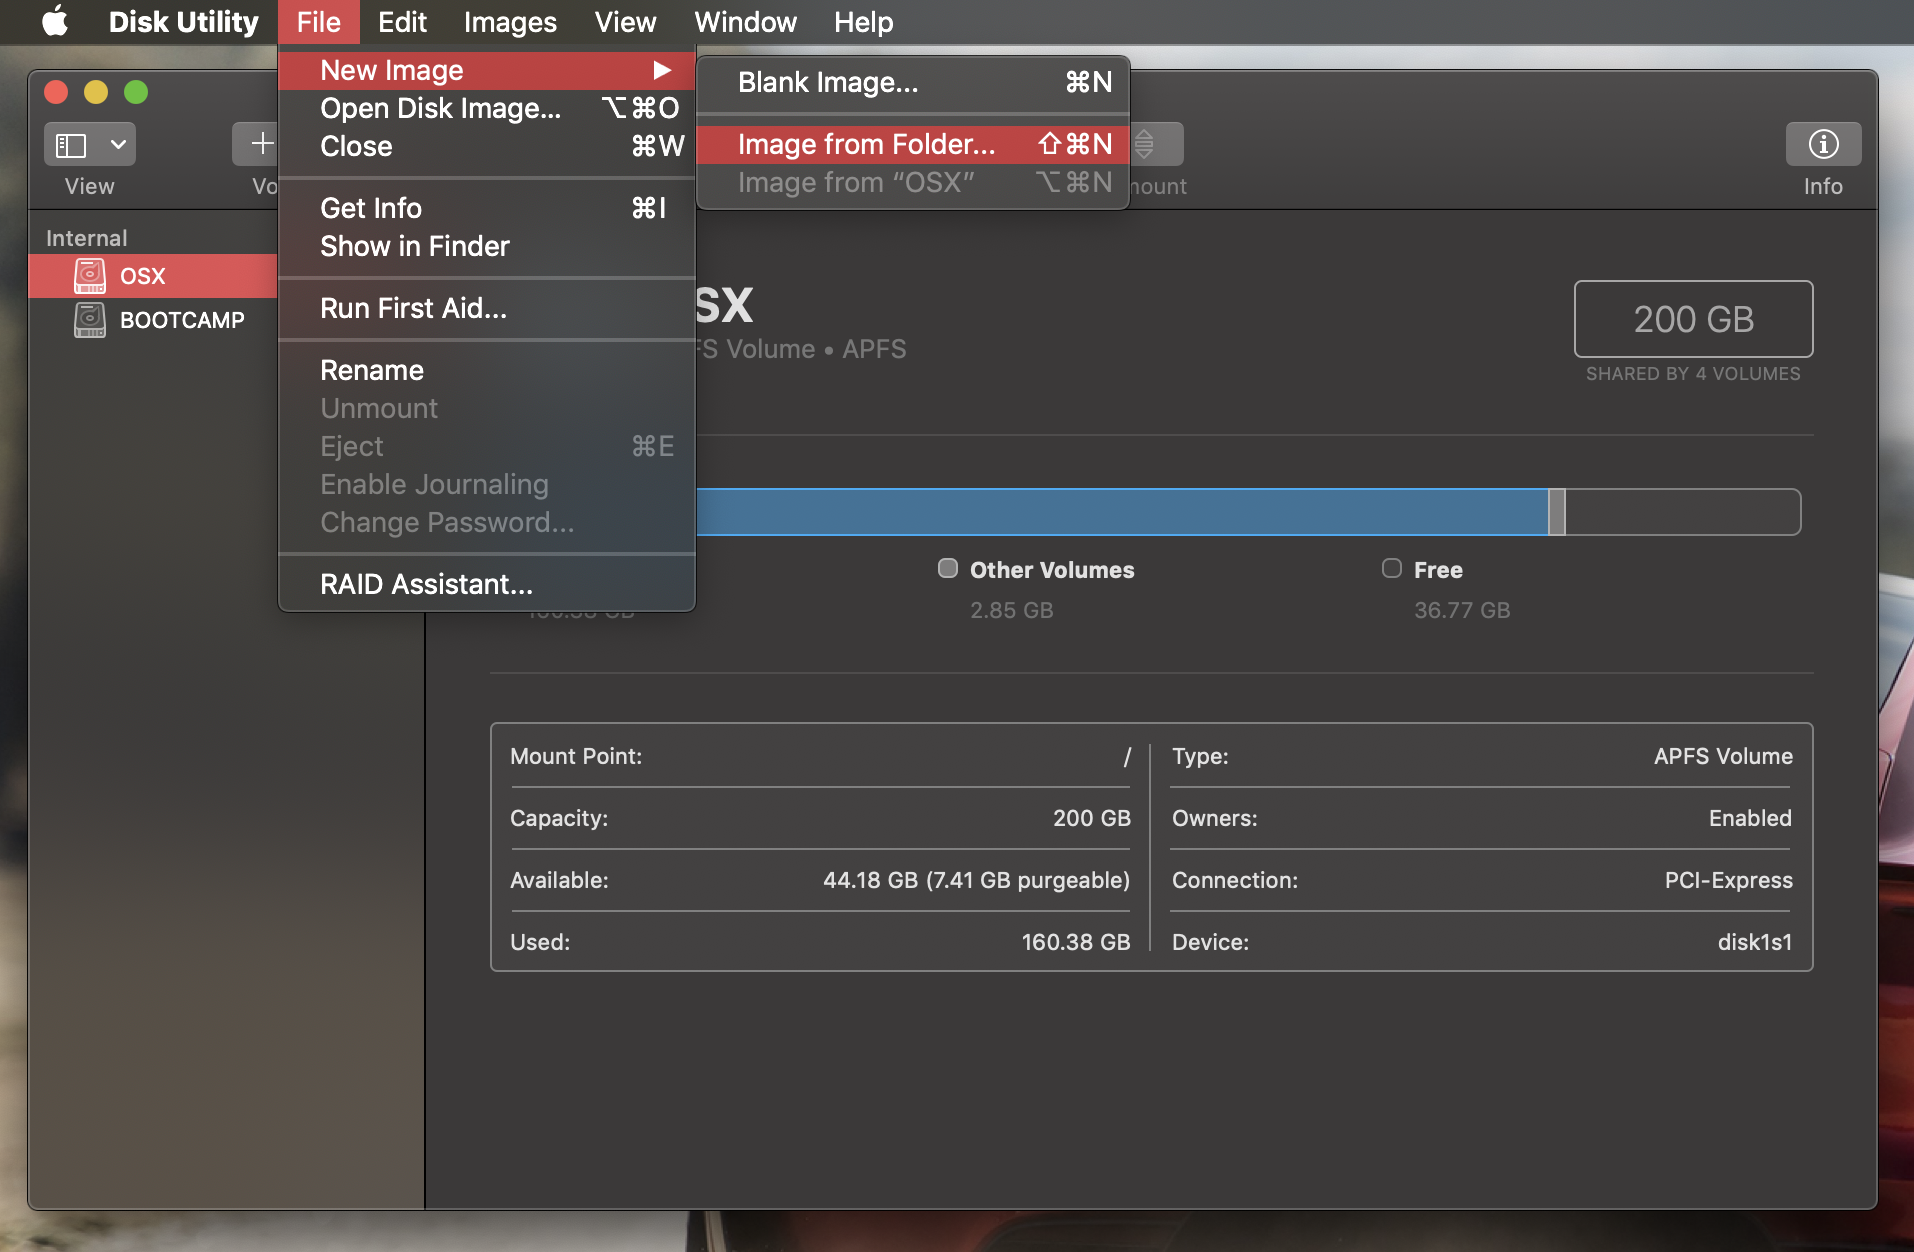
Task: Open the Edit menu
Action: tap(402, 22)
